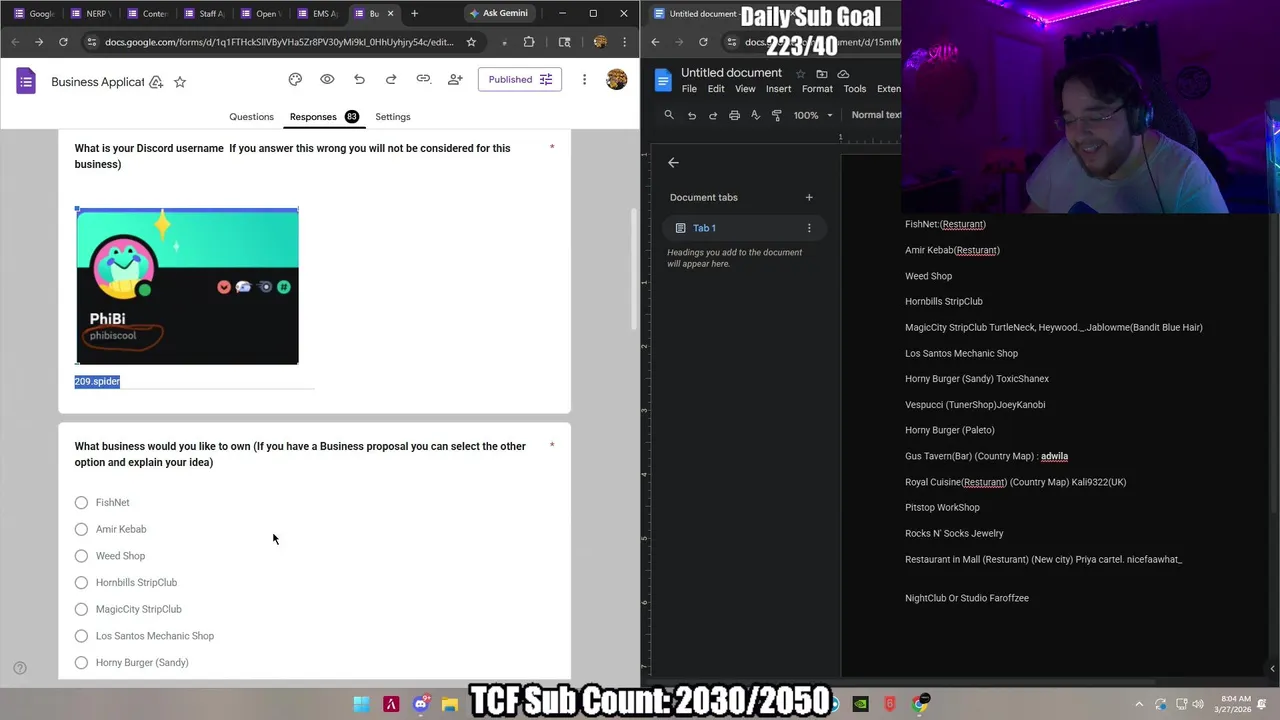Viewport: 1280px width, 720px height.
Task: Run spell check in Docs toolbar
Action: point(755,115)
